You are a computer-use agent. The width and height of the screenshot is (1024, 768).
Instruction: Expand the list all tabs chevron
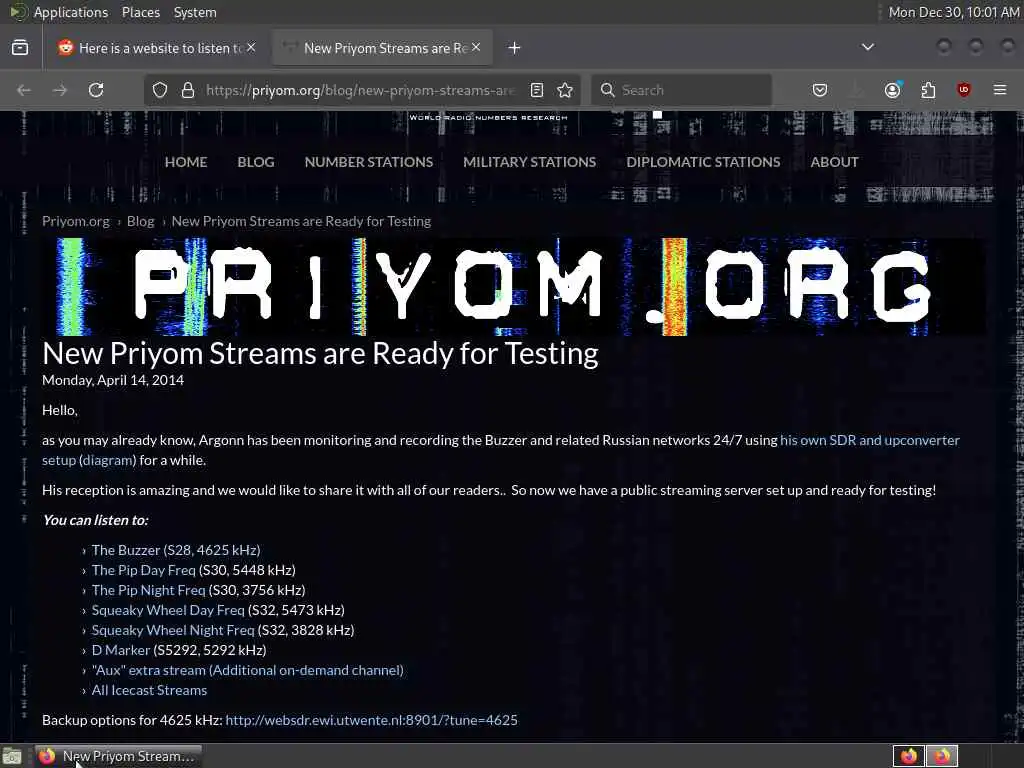pyautogui.click(x=868, y=47)
